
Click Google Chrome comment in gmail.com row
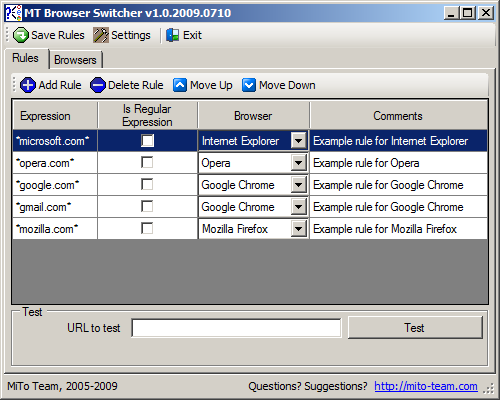pyautogui.click(x=388, y=207)
